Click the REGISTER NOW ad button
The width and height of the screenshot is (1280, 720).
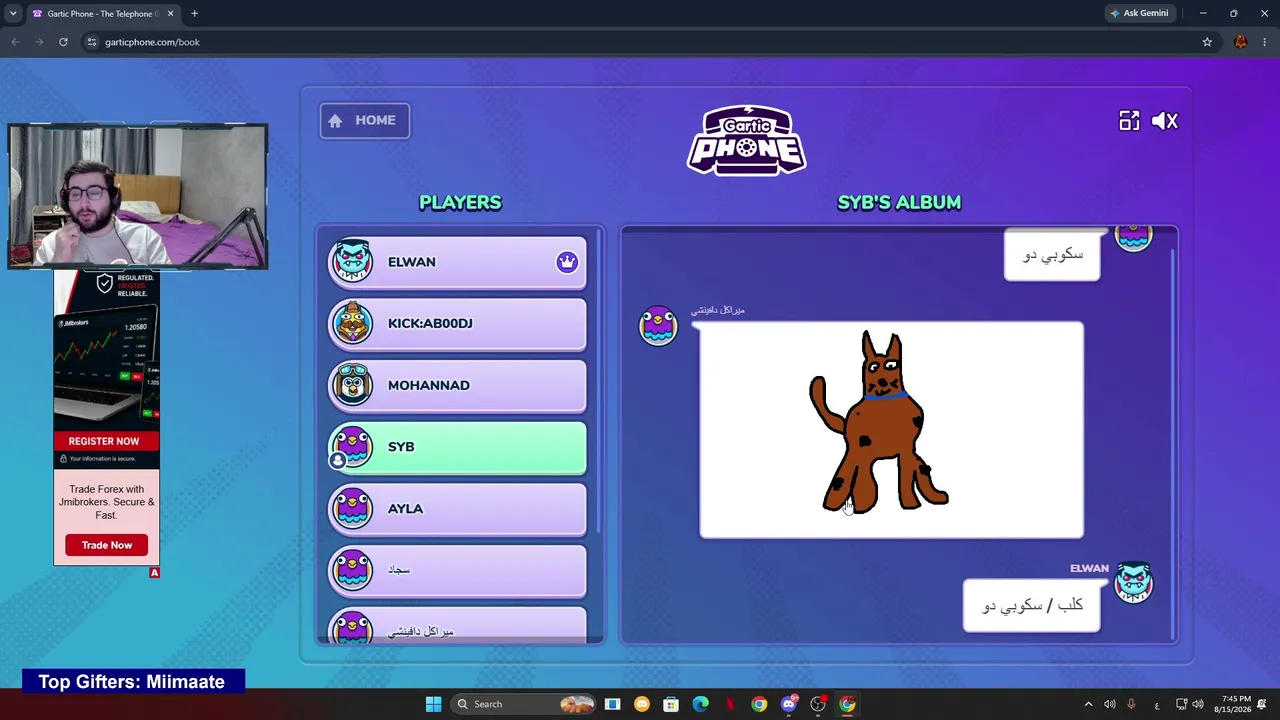[x=104, y=441]
